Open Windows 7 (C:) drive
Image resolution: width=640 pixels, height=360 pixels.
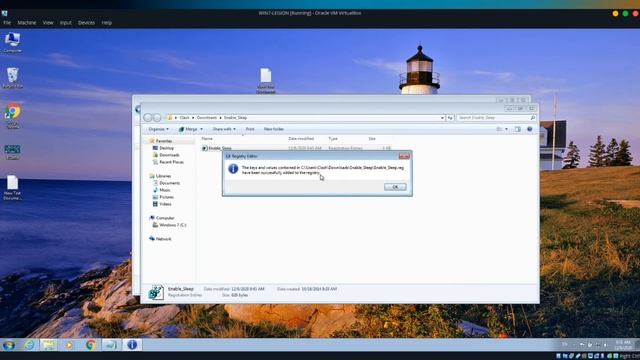tap(173, 225)
